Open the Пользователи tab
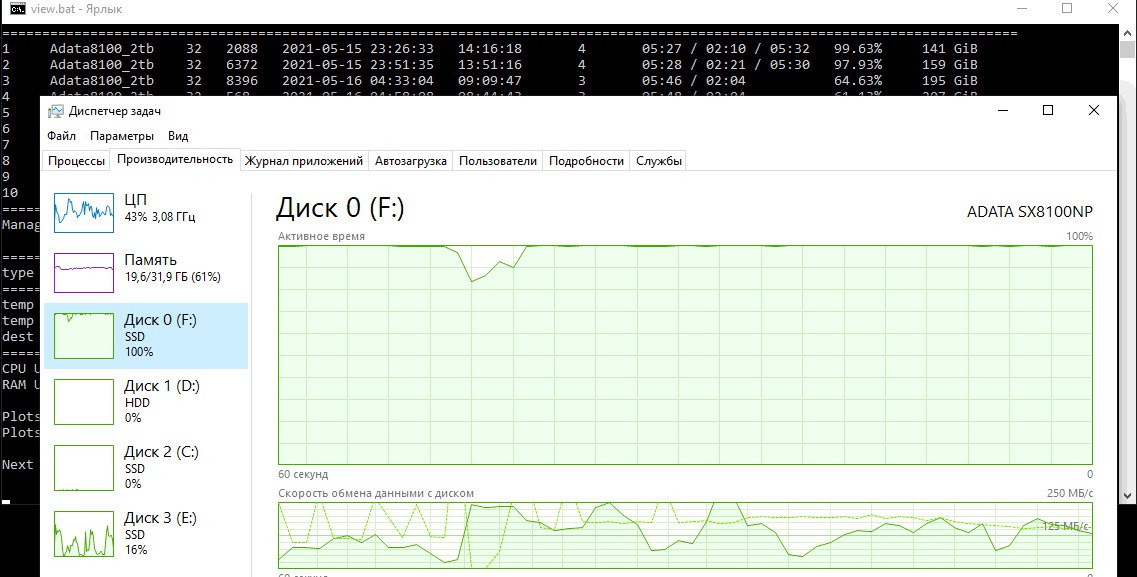The width and height of the screenshot is (1137, 577). coord(497,161)
